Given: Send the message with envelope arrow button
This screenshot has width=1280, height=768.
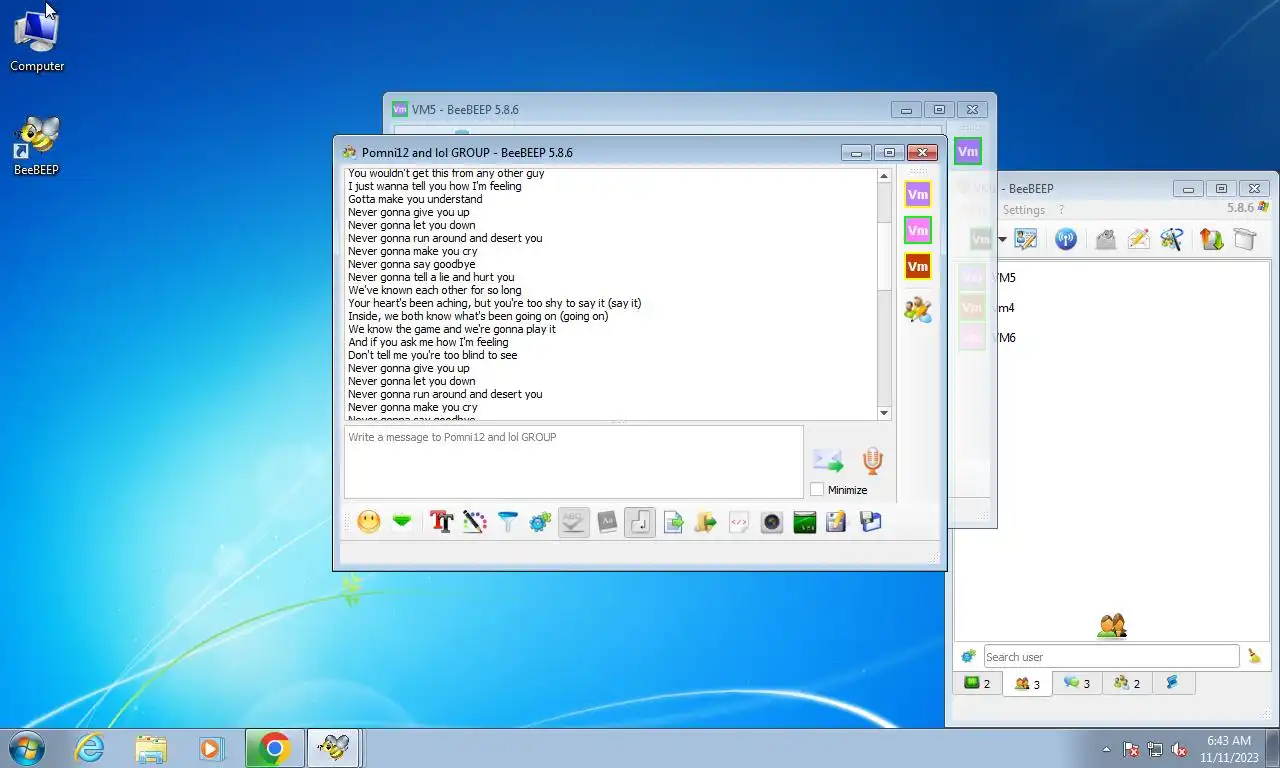Looking at the screenshot, I should pyautogui.click(x=828, y=460).
